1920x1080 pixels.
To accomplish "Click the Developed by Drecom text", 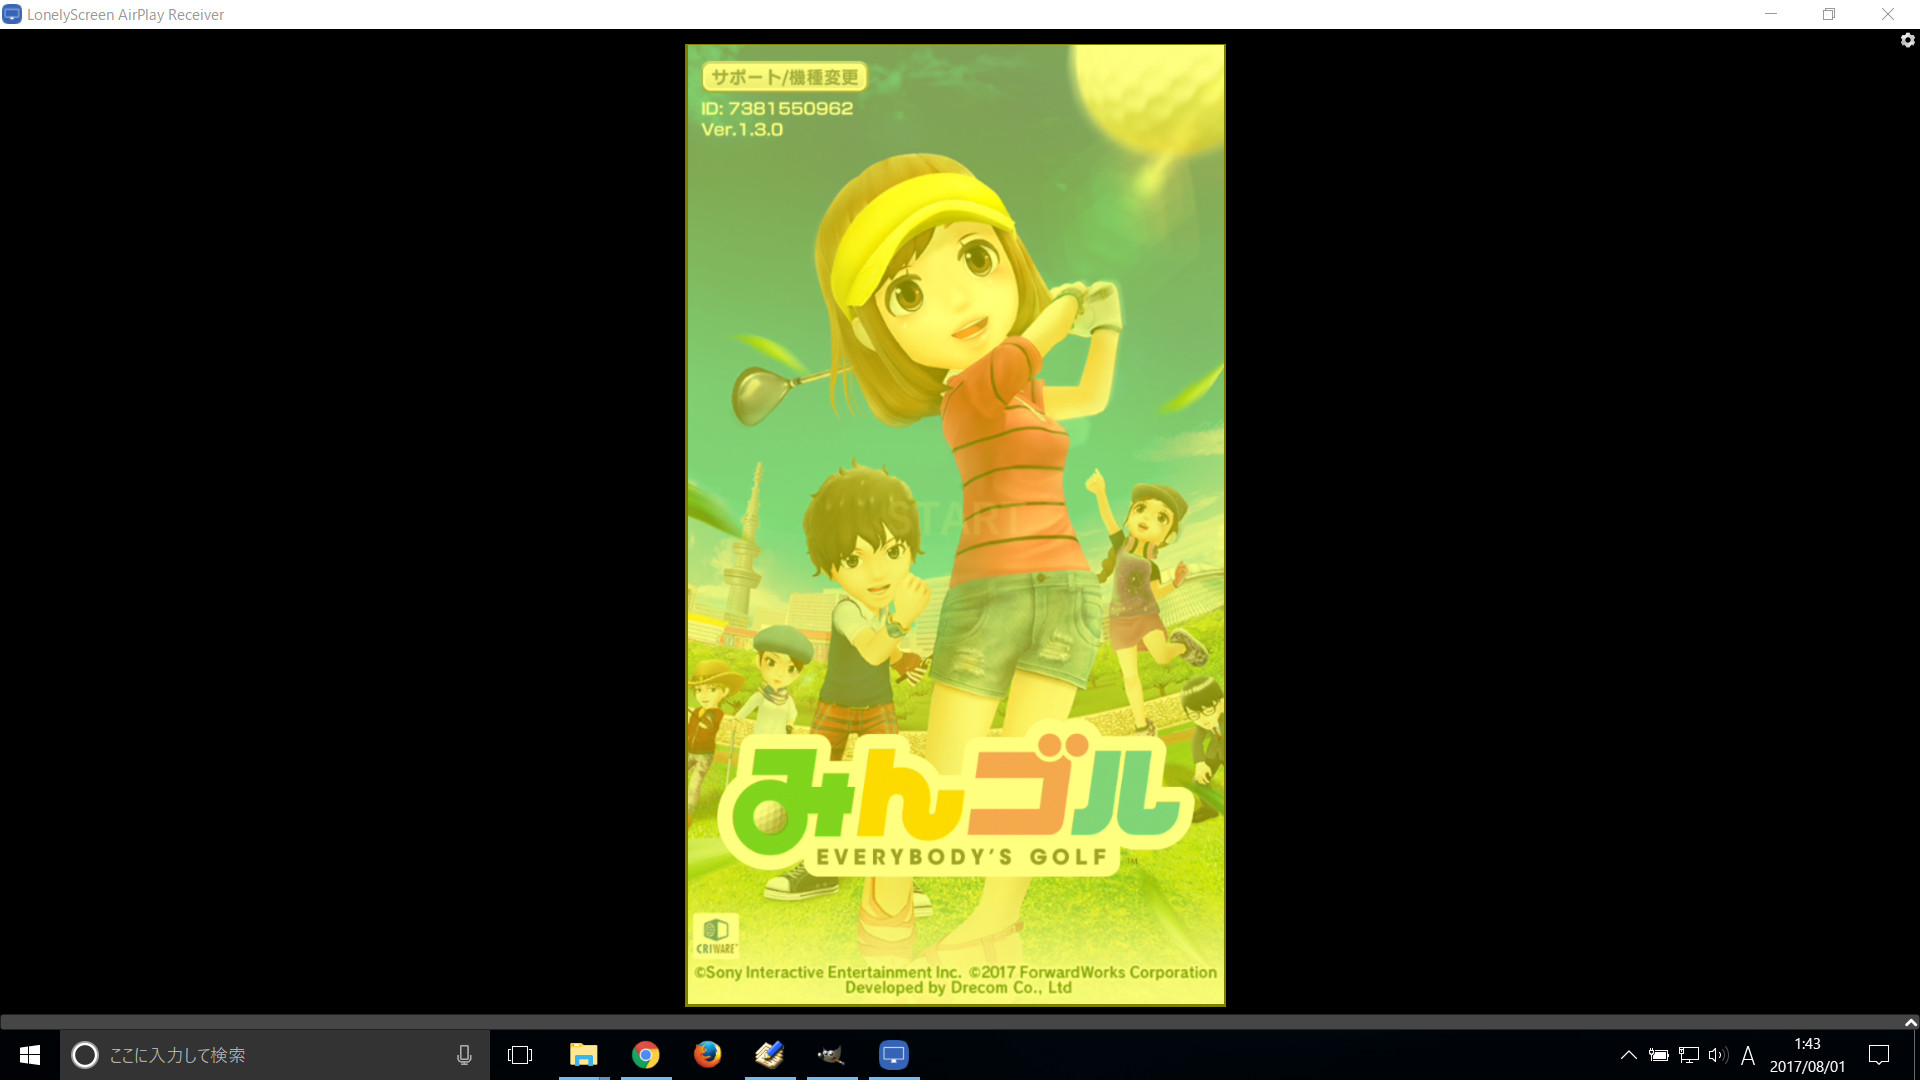I will click(958, 988).
